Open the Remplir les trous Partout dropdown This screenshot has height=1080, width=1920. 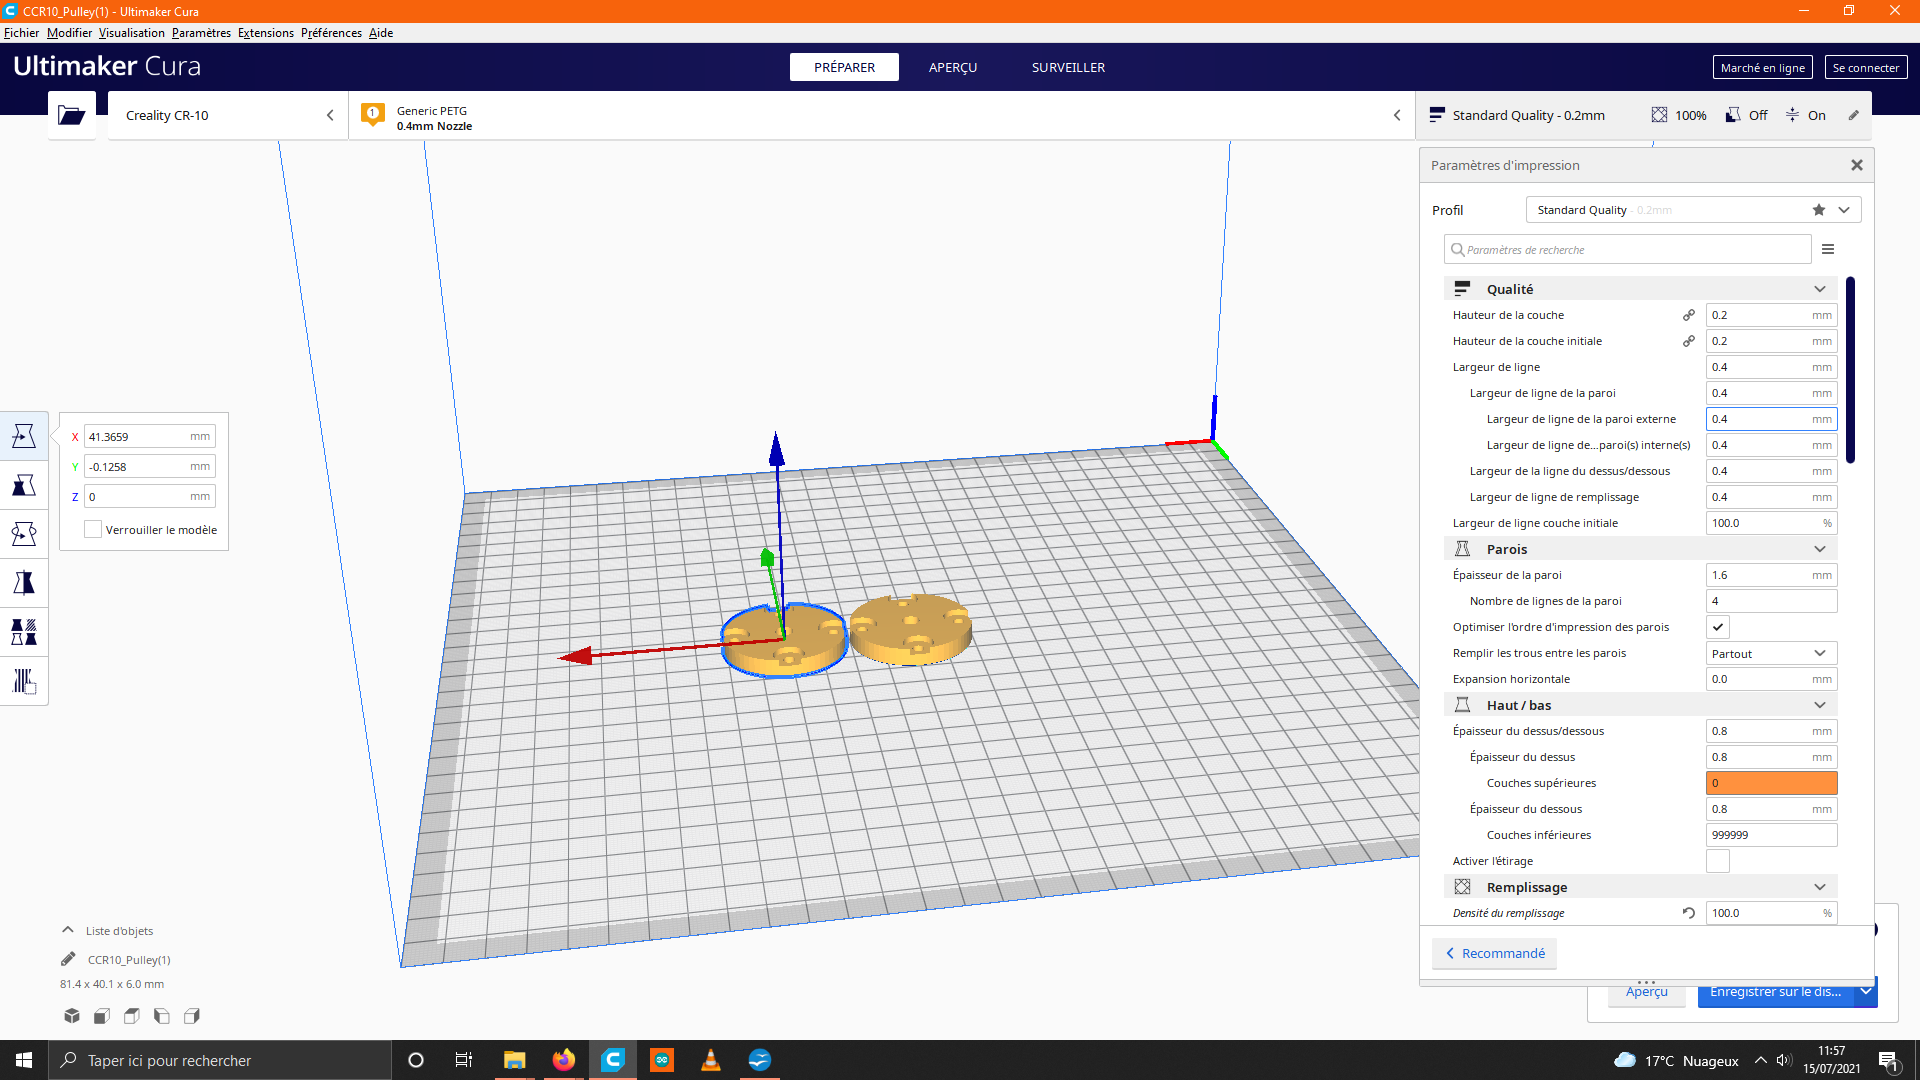1770,653
